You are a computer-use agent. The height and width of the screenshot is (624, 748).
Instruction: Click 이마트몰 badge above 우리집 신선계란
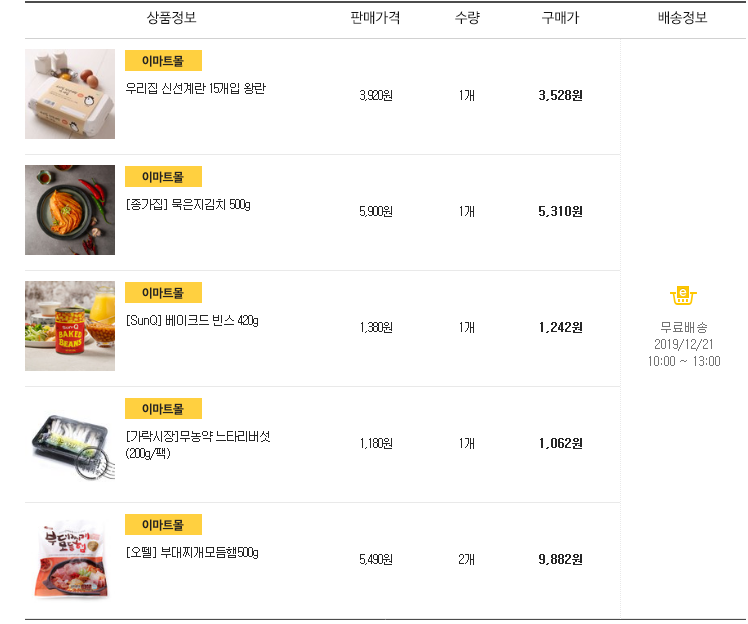(163, 61)
